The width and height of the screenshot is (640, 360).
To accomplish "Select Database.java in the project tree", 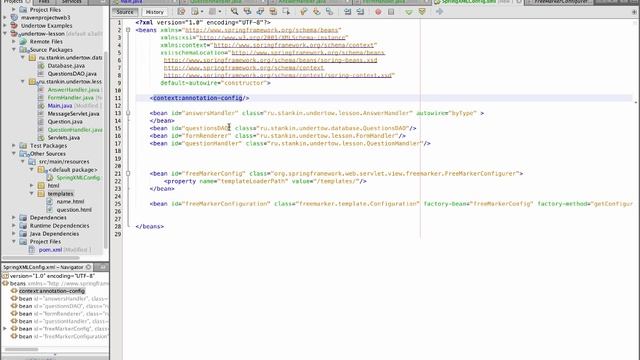I will pyautogui.click(x=66, y=65).
